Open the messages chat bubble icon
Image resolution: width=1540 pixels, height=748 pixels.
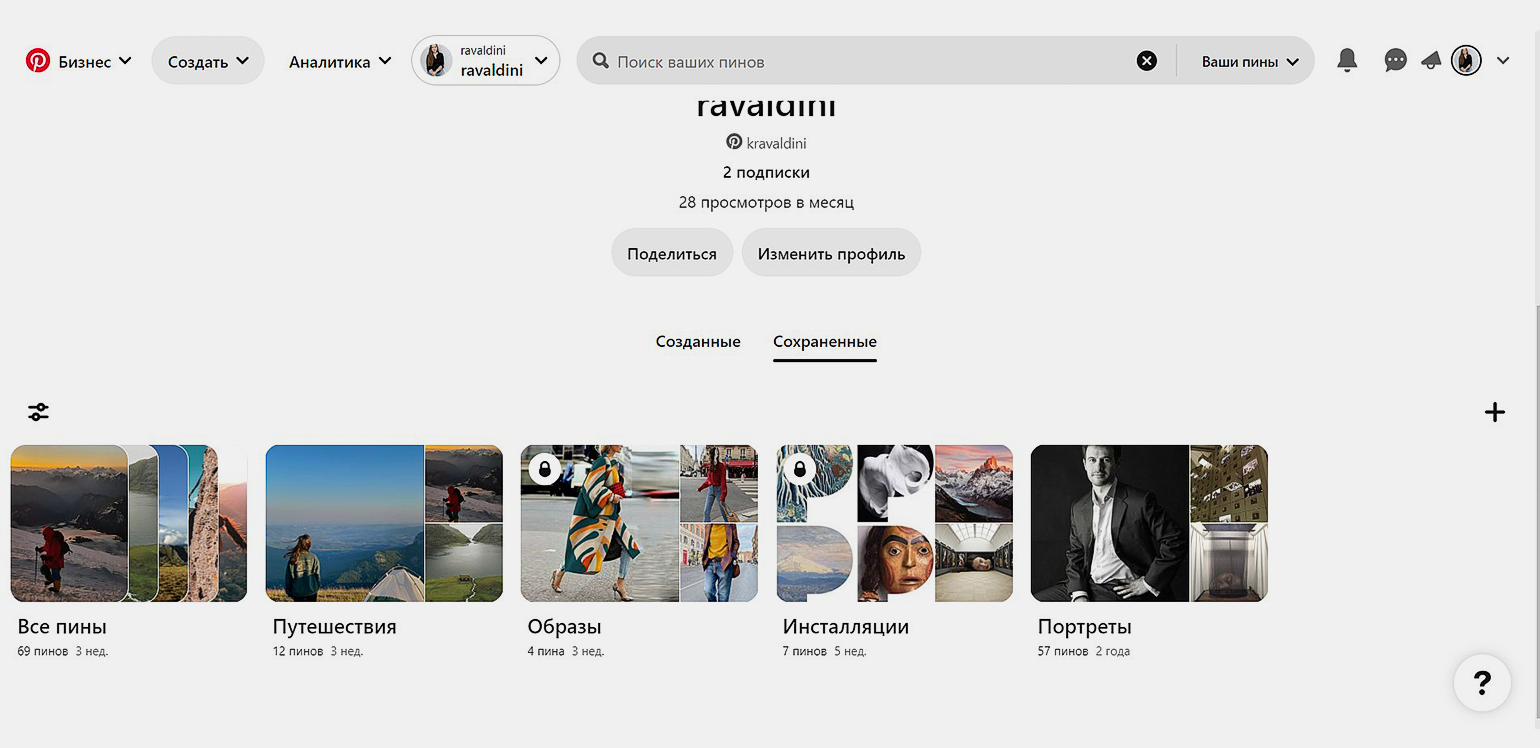1395,61
